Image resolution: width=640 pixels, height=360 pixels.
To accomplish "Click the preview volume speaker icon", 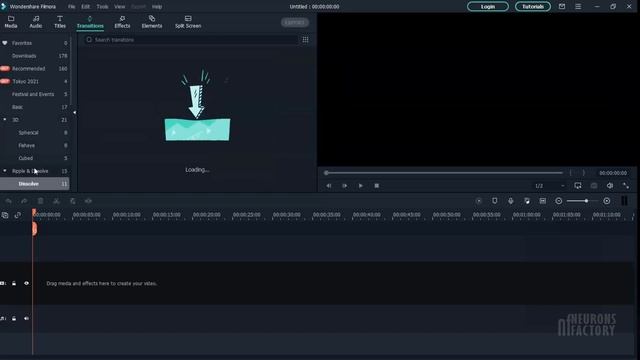I will (x=610, y=186).
